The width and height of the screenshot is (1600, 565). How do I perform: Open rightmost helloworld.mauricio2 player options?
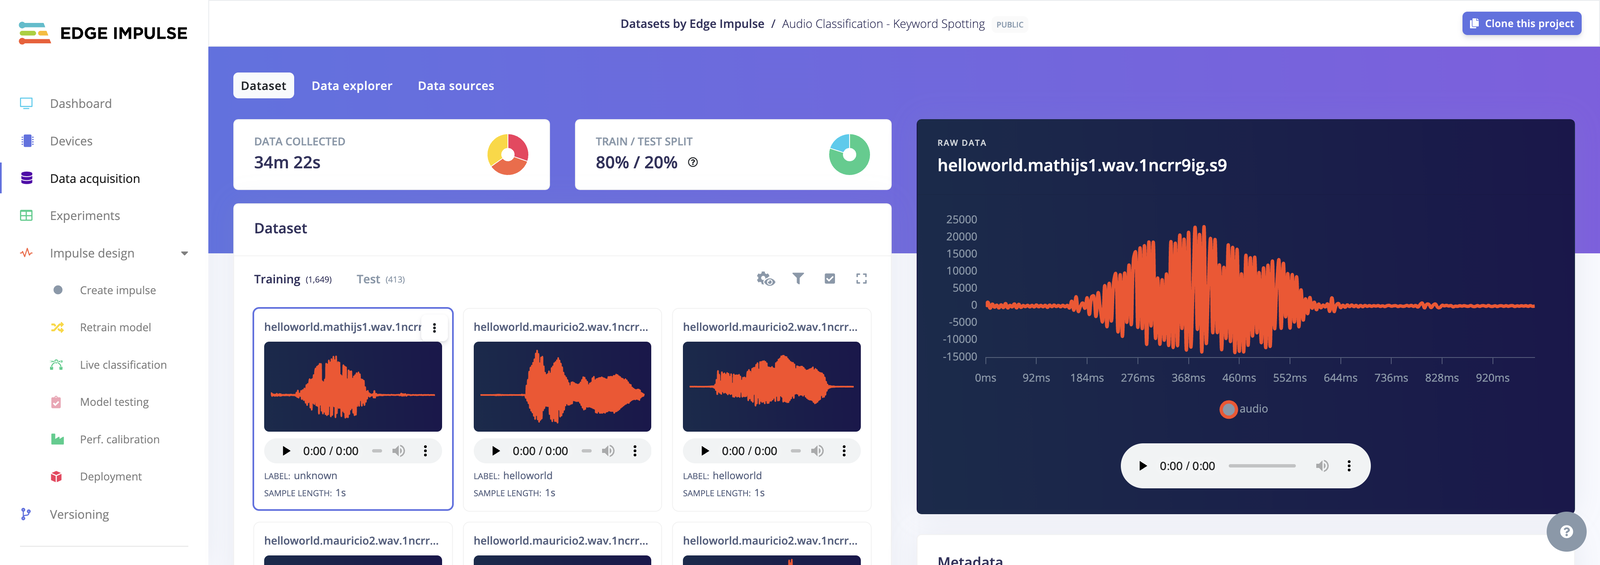(x=844, y=451)
